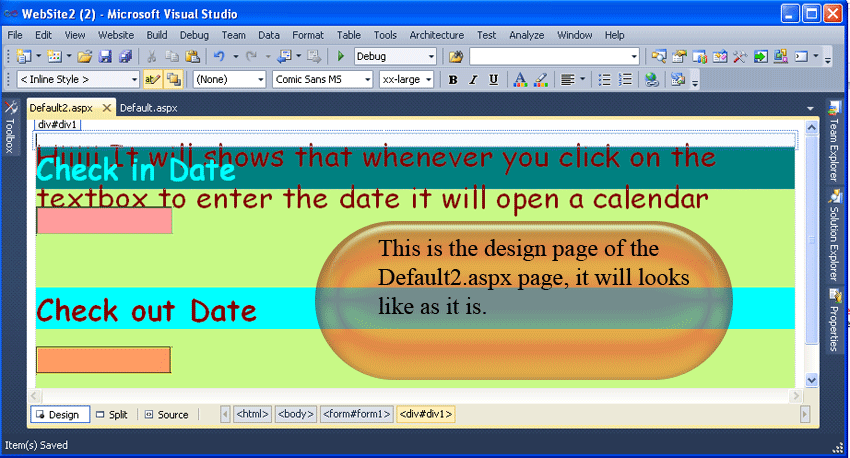Toggle Italic formatting
The width and height of the screenshot is (850, 458).
coord(473,80)
